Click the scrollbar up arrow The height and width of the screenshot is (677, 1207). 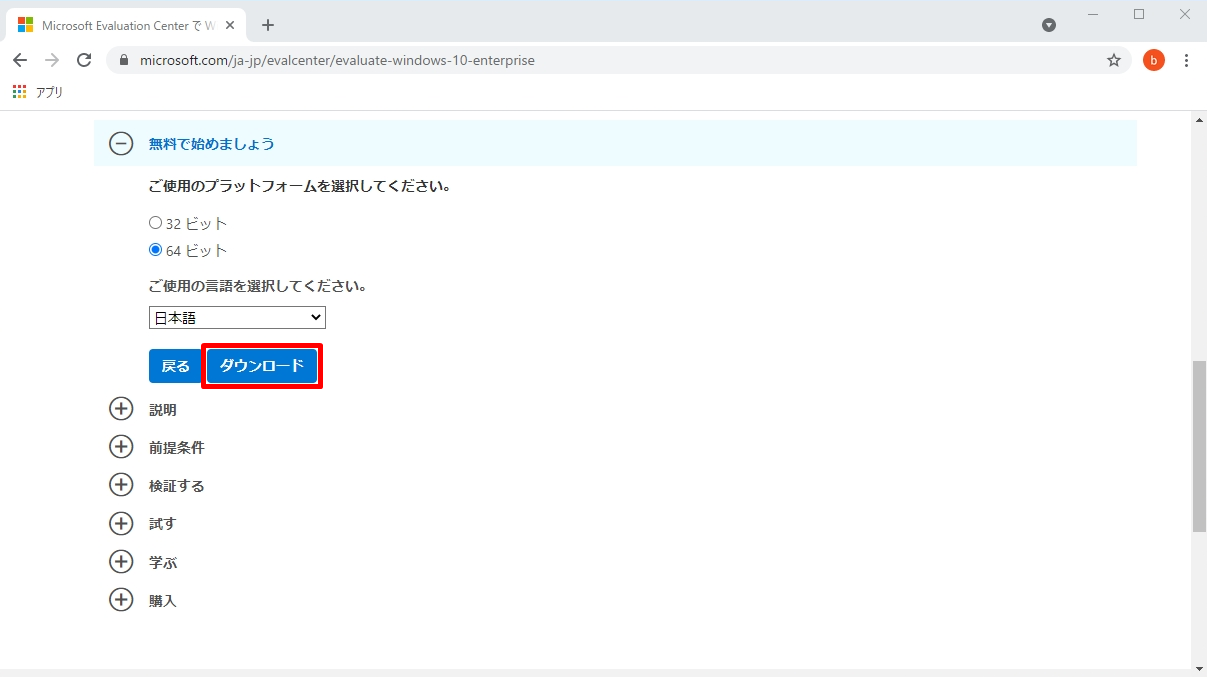1199,119
